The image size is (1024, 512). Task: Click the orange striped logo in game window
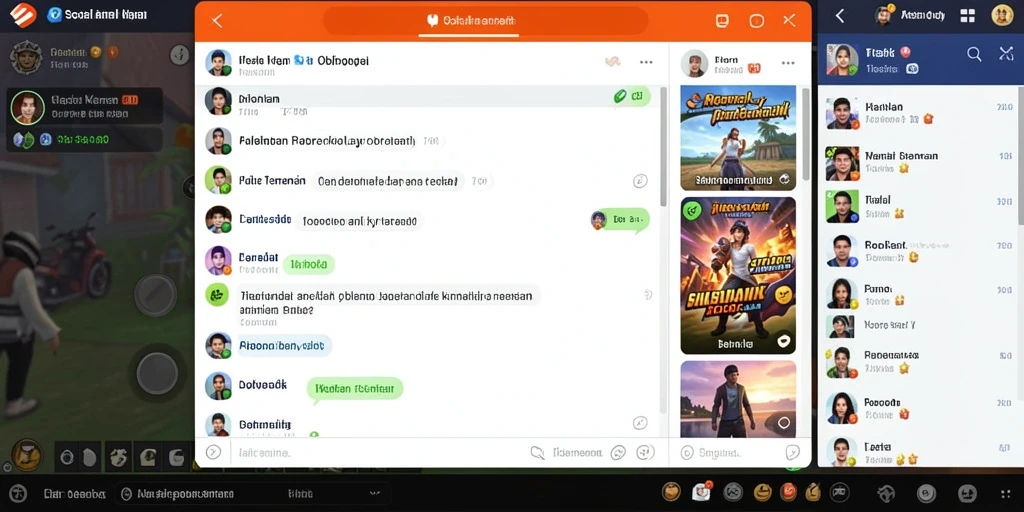(x=23, y=15)
